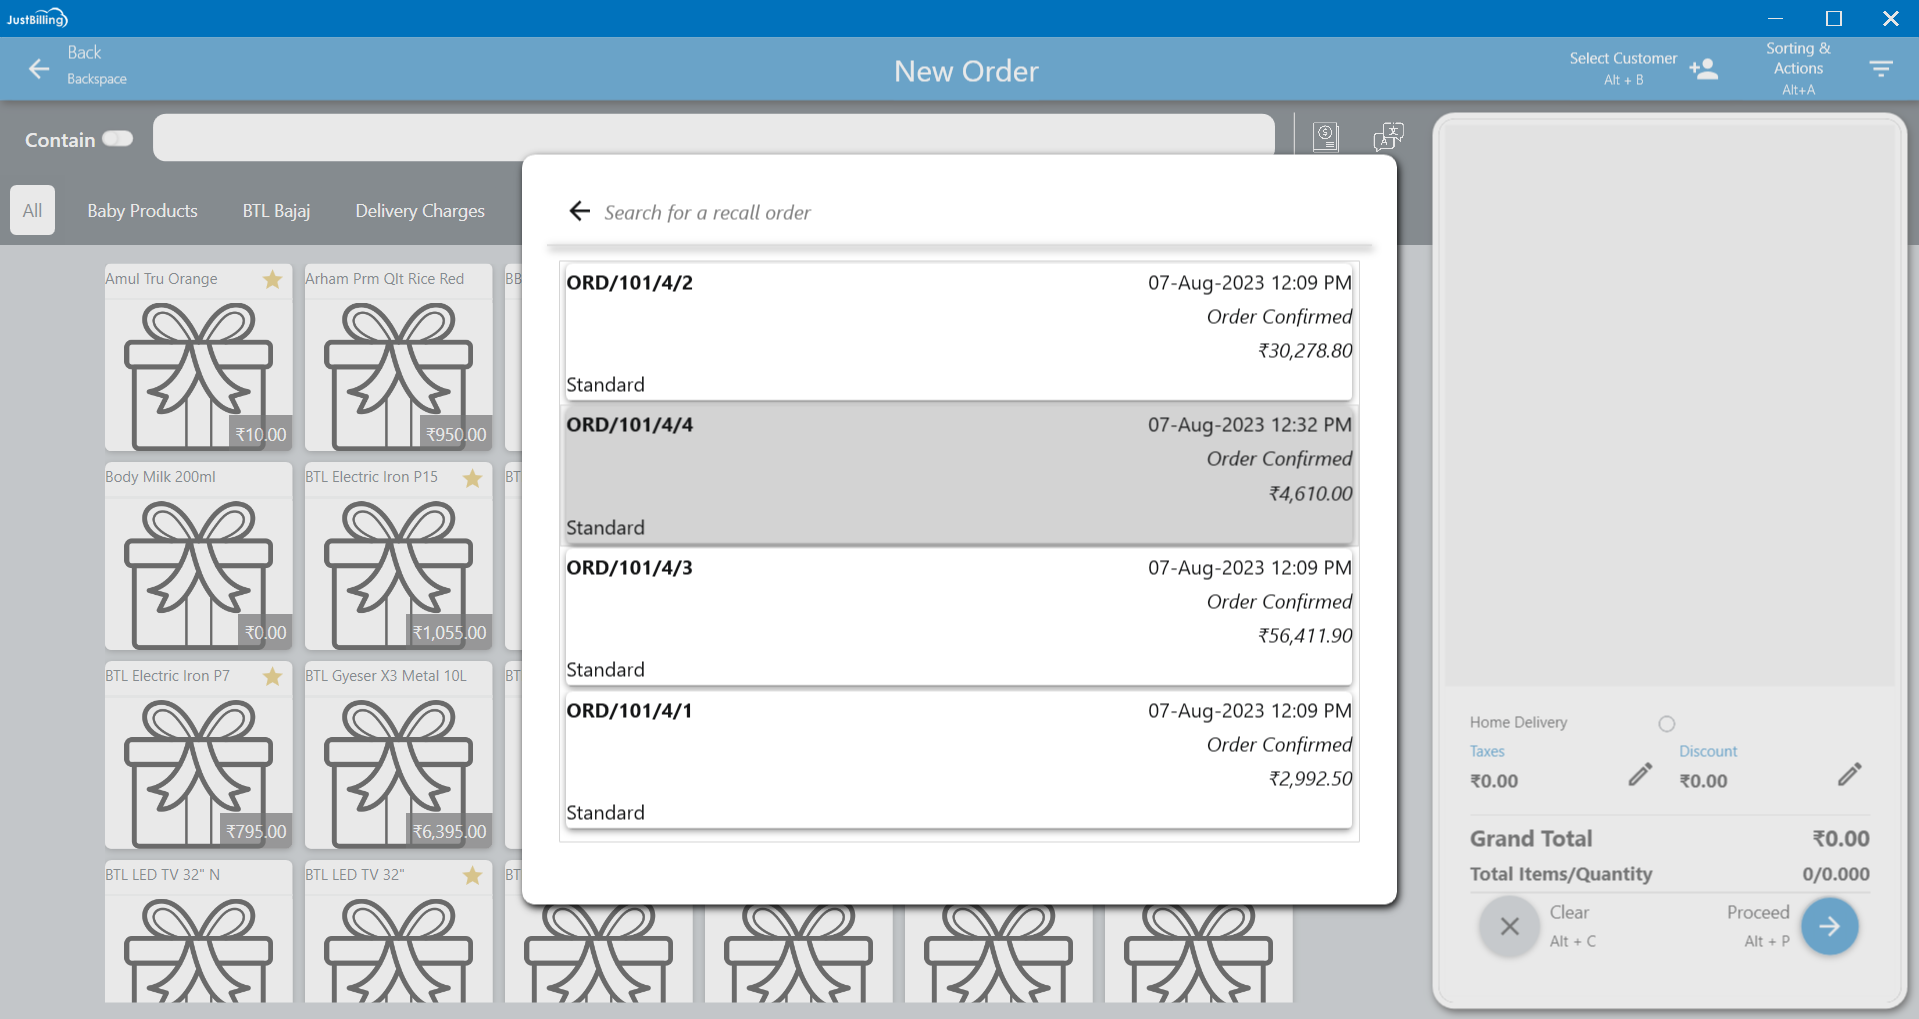Select the Baby Products category tab
This screenshot has height=1019, width=1919.
click(x=142, y=211)
